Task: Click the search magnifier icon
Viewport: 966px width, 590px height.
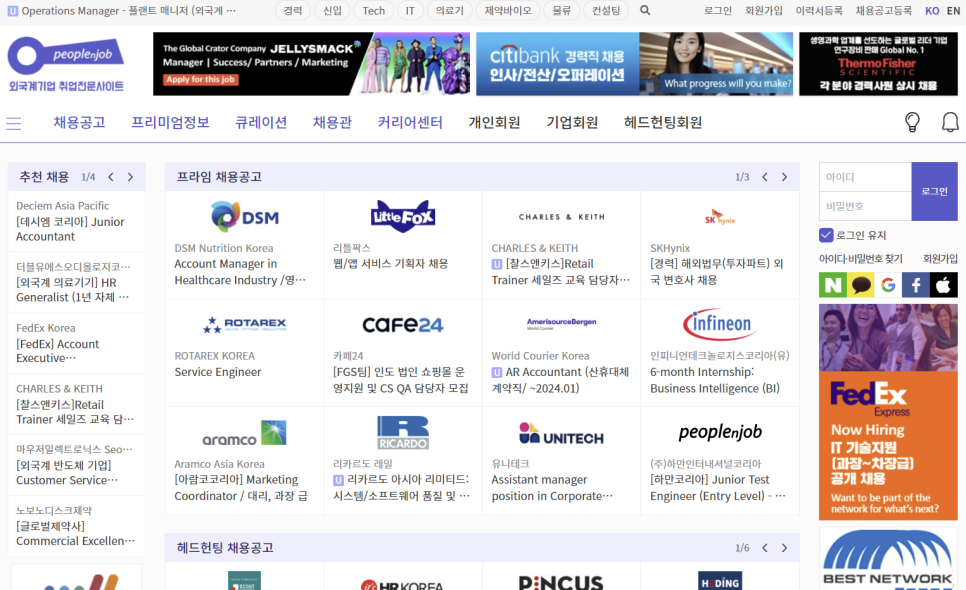Action: [645, 10]
